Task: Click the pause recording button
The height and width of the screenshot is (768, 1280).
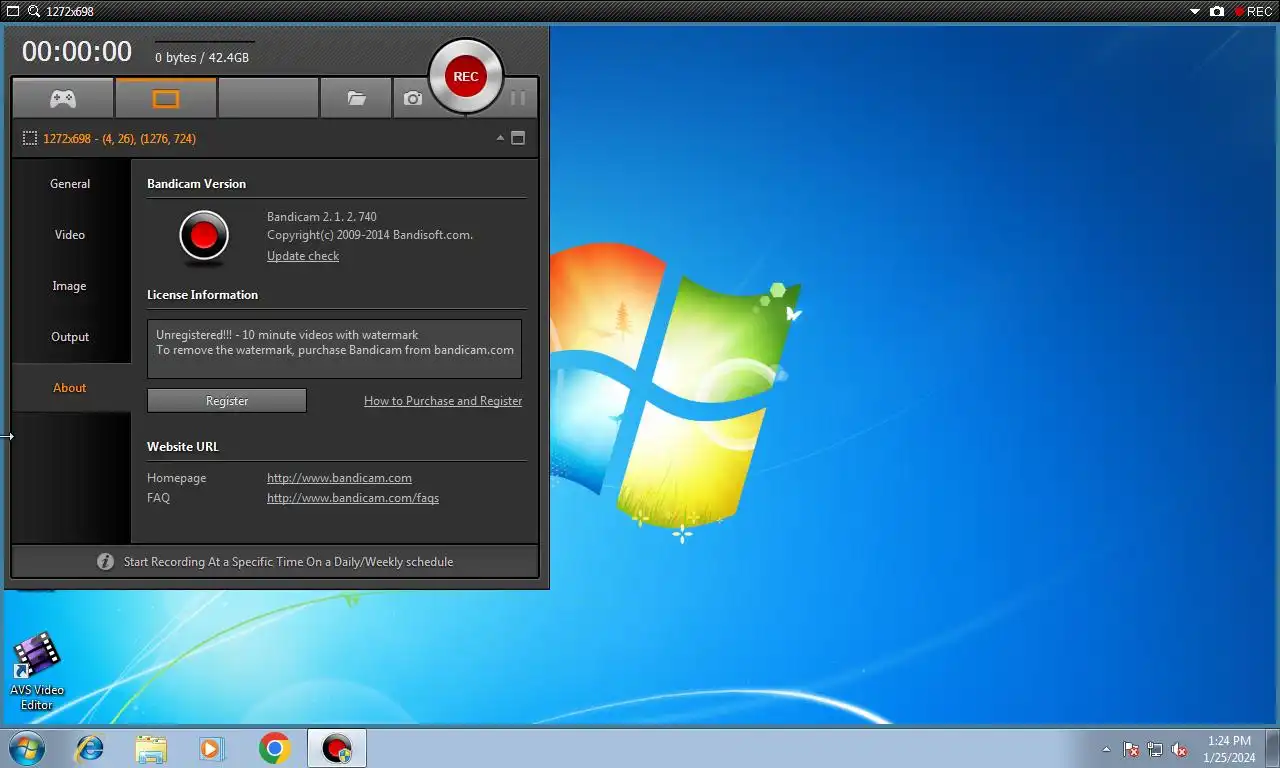Action: 518,99
